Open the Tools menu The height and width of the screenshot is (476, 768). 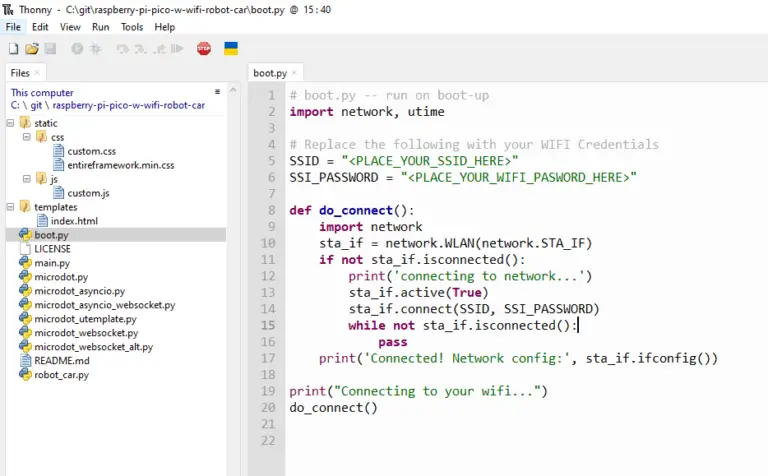(132, 27)
